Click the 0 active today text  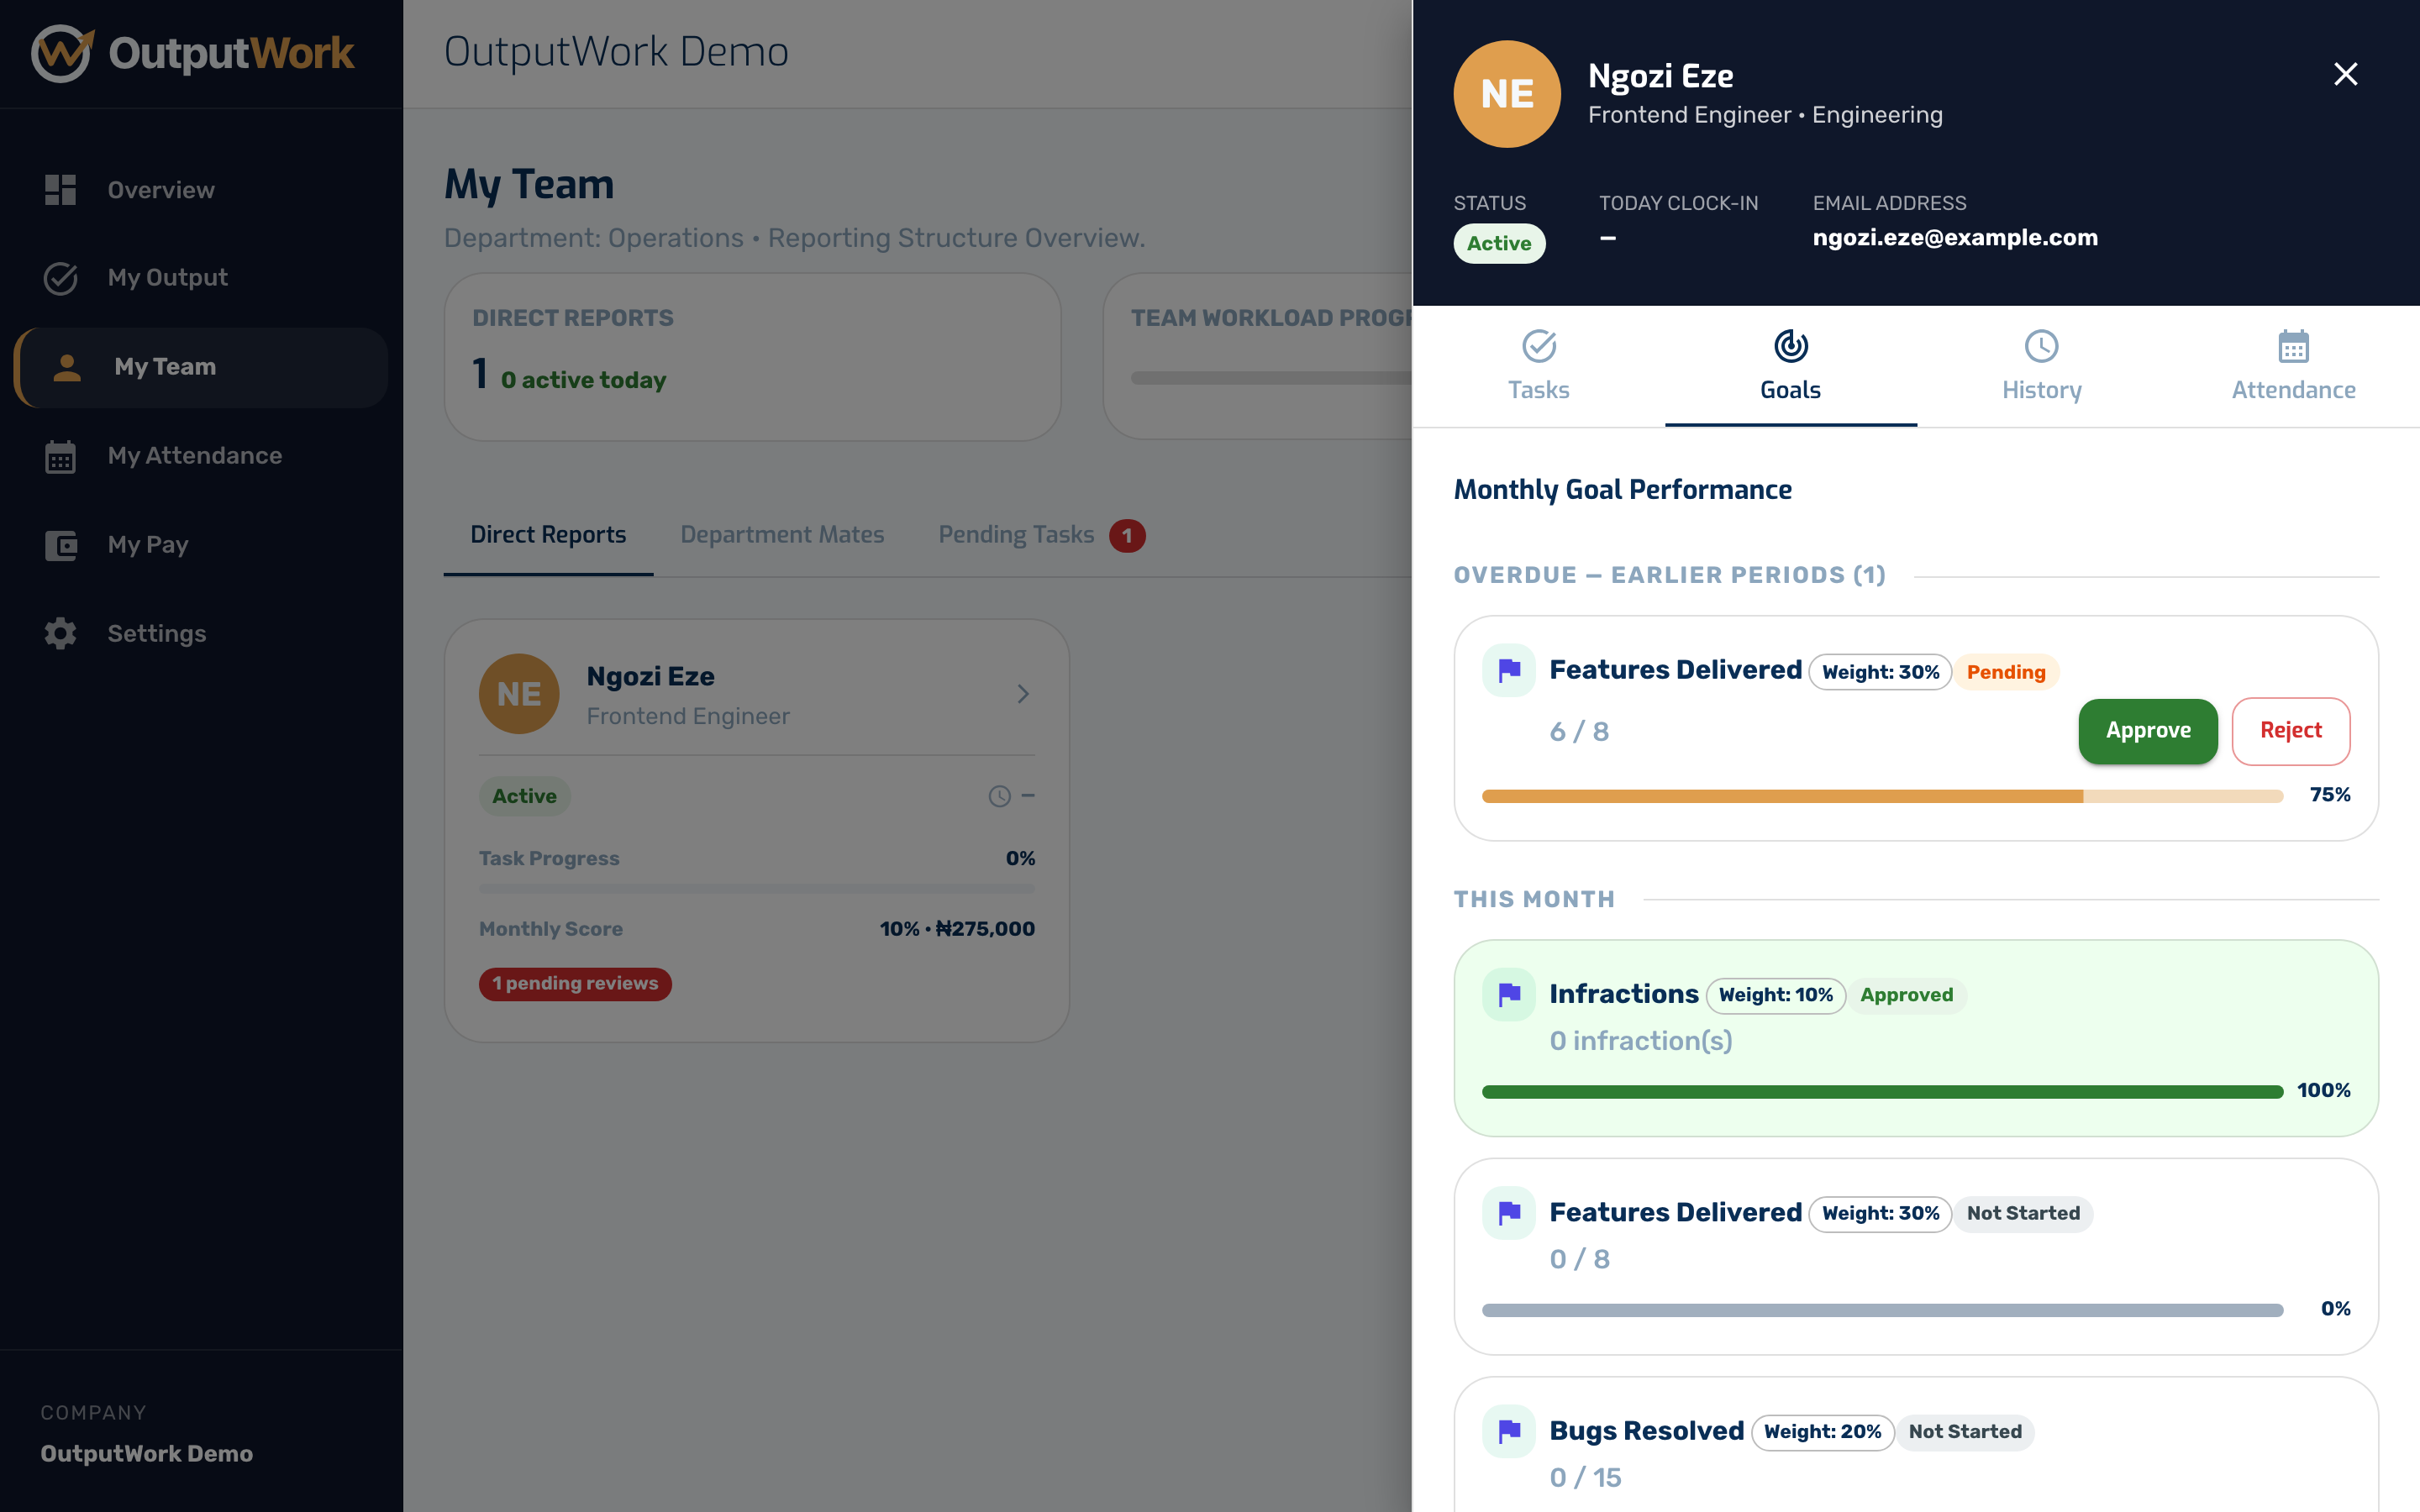pos(583,380)
